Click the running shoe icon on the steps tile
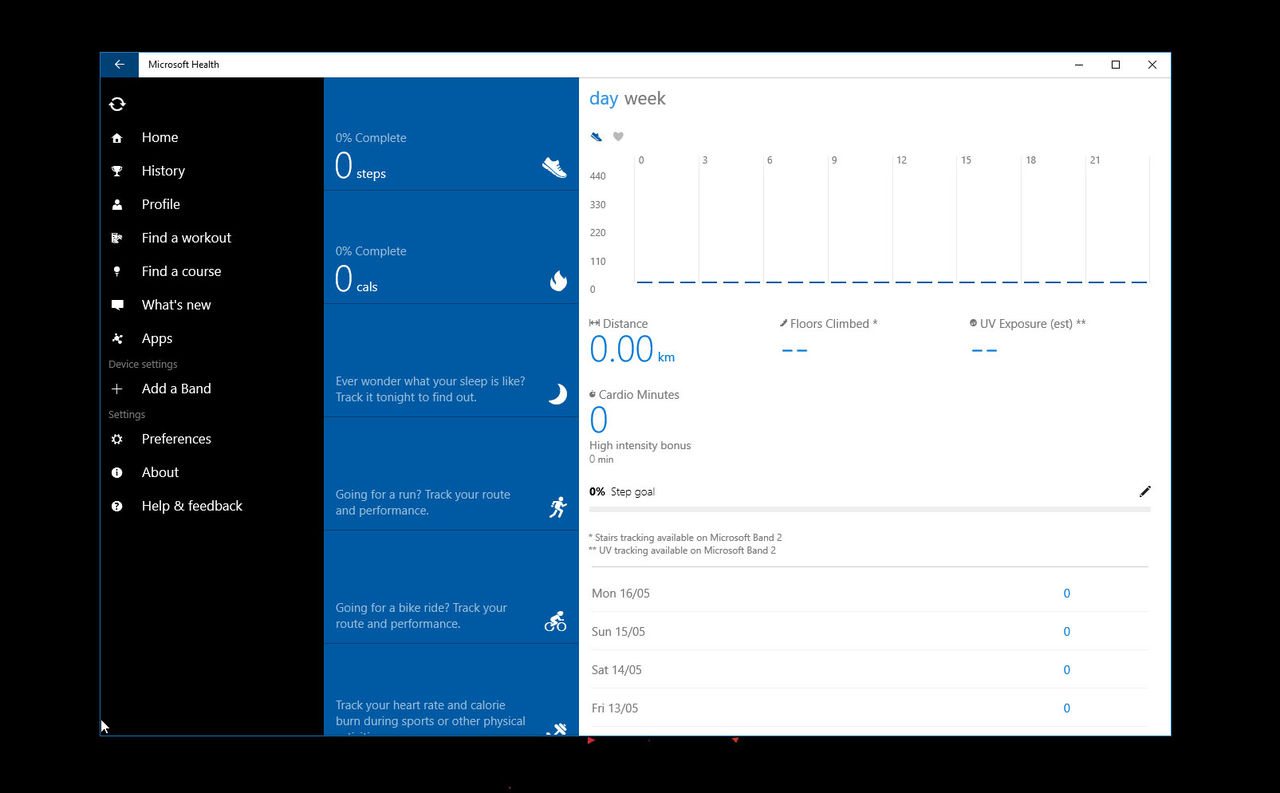 [557, 168]
